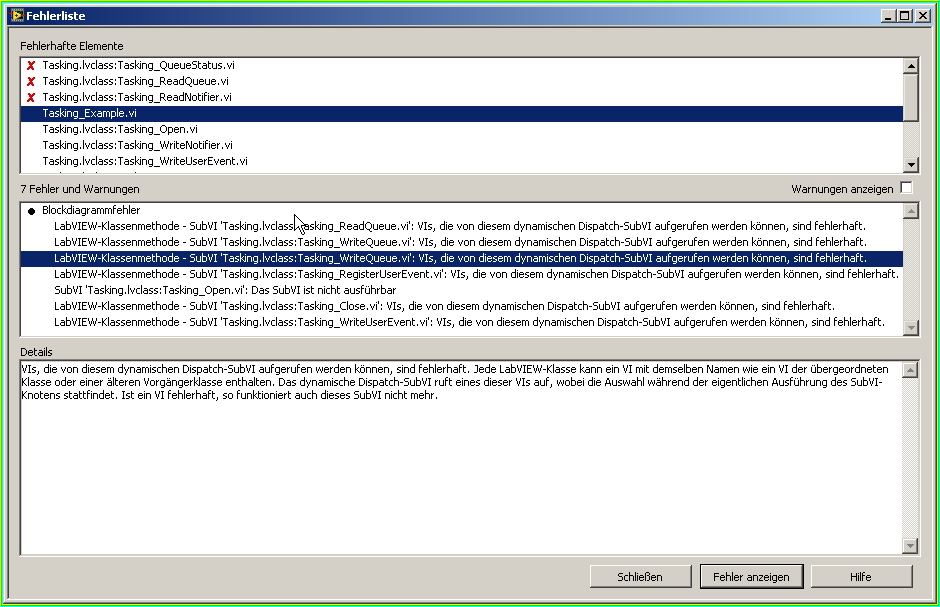
Task: Click the Fehler anzeigen button
Action: tap(751, 576)
